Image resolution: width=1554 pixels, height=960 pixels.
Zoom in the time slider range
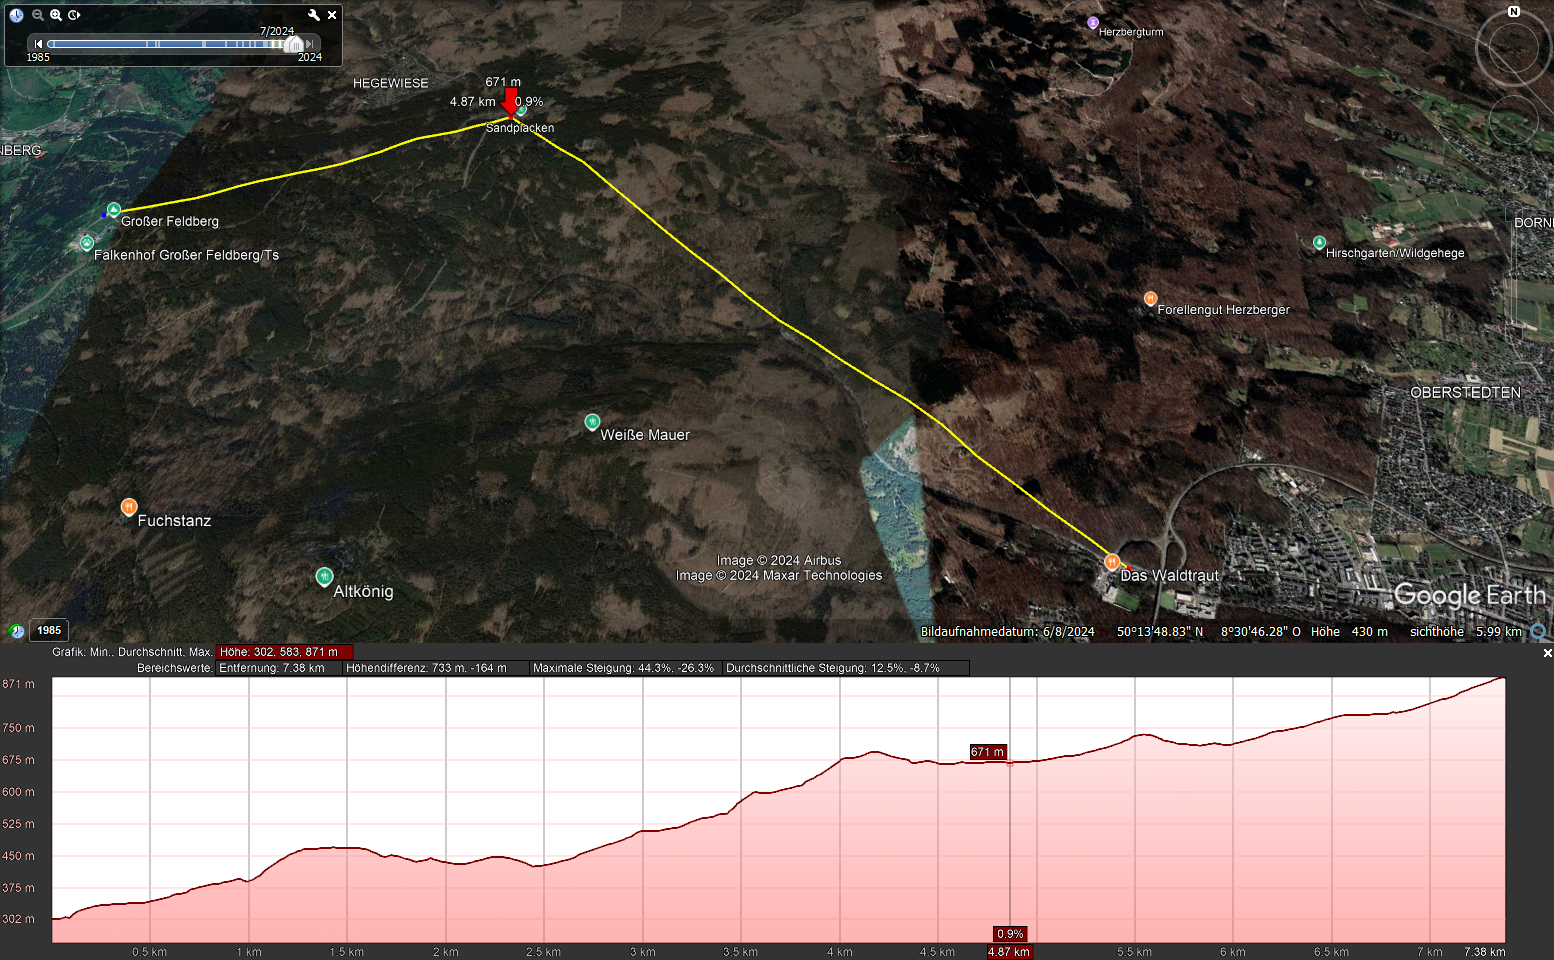click(x=56, y=15)
